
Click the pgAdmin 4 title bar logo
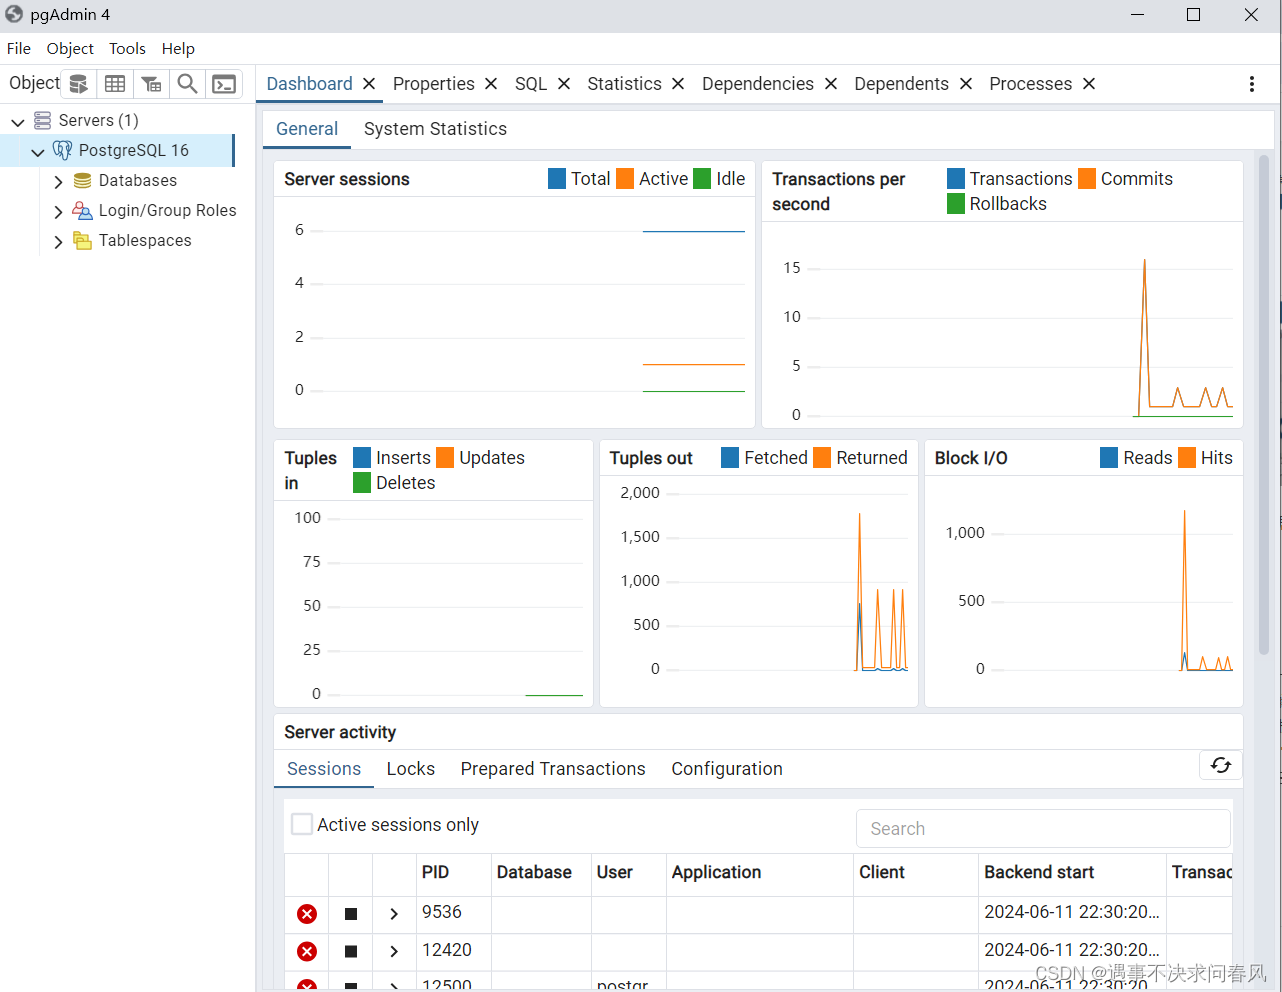[x=14, y=15]
